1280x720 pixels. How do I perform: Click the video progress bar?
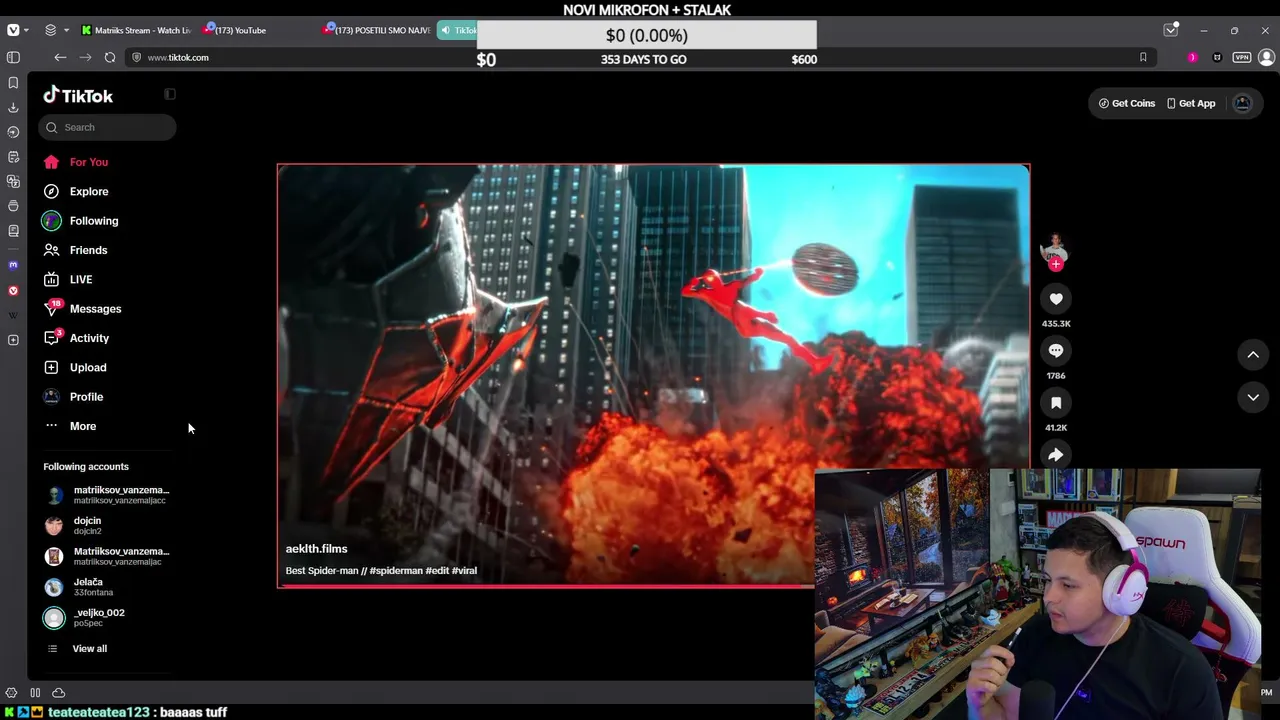546,586
